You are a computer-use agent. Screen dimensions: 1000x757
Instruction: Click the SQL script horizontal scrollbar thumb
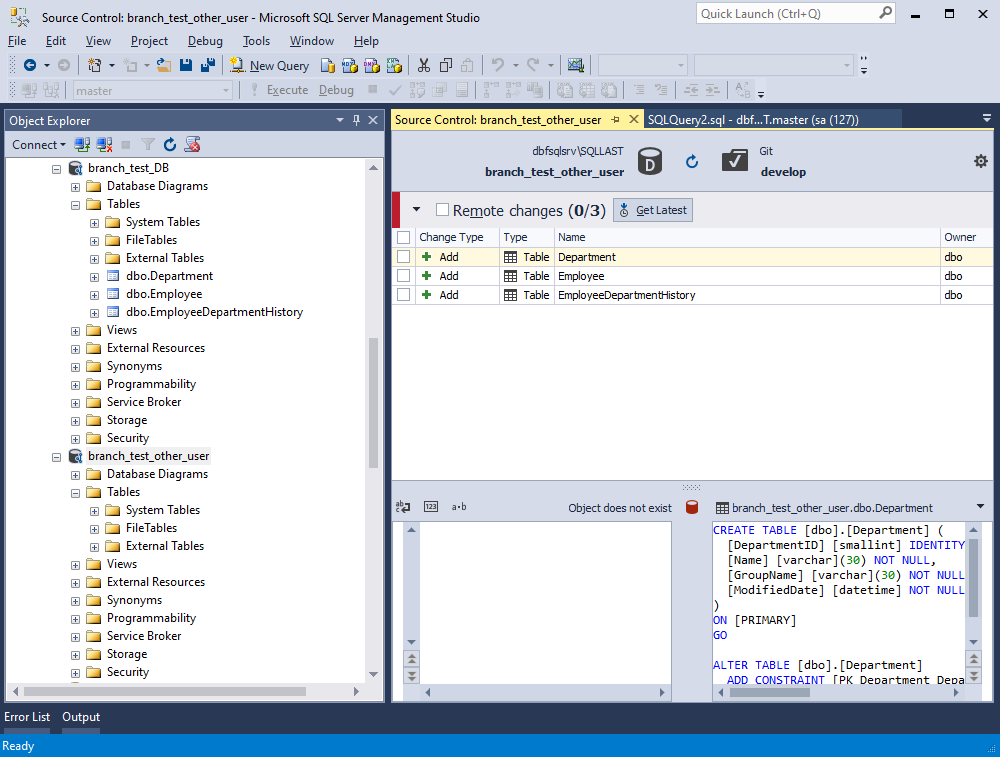pos(770,692)
